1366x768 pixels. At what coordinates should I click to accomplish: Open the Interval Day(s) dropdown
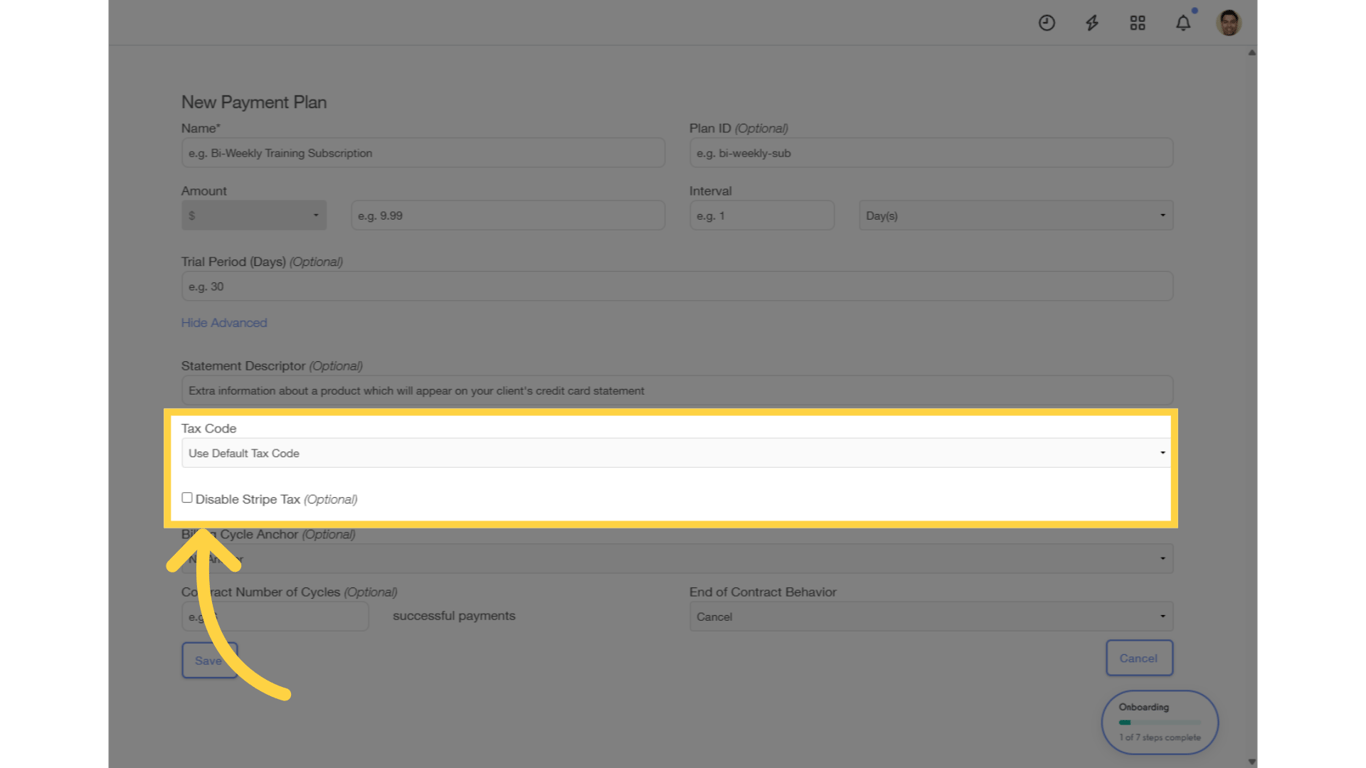coord(1015,215)
